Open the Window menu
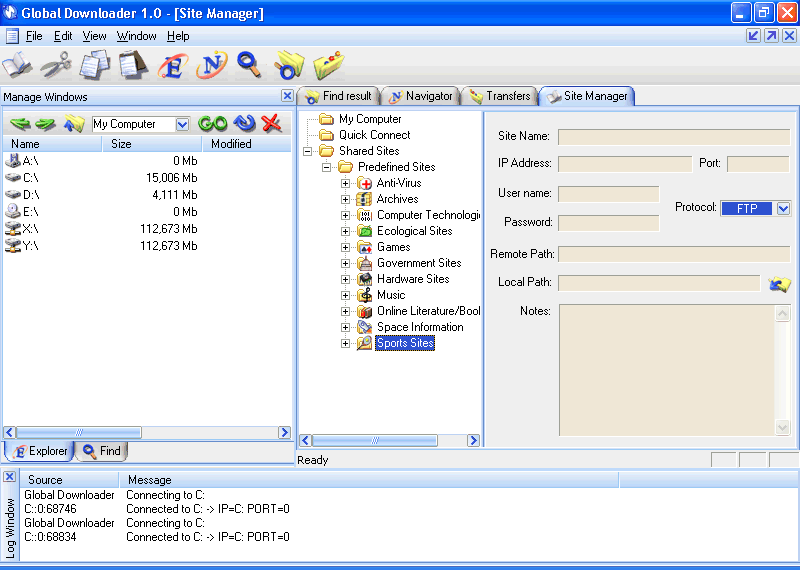This screenshot has width=800, height=570. (137, 36)
